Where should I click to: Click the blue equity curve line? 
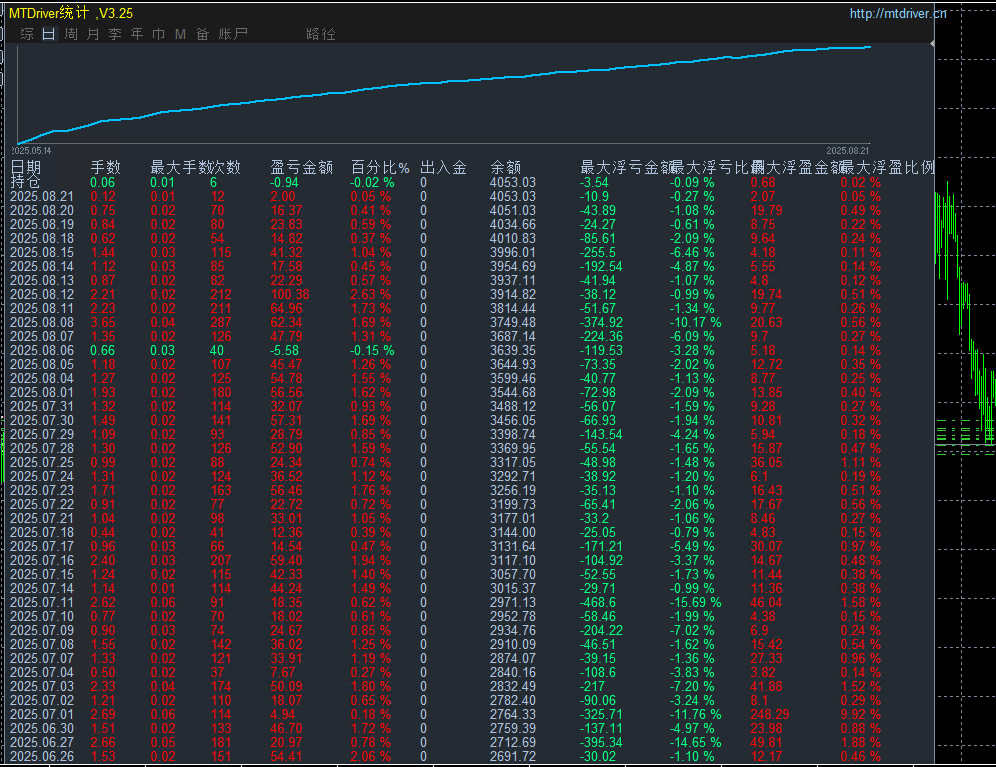[445, 82]
